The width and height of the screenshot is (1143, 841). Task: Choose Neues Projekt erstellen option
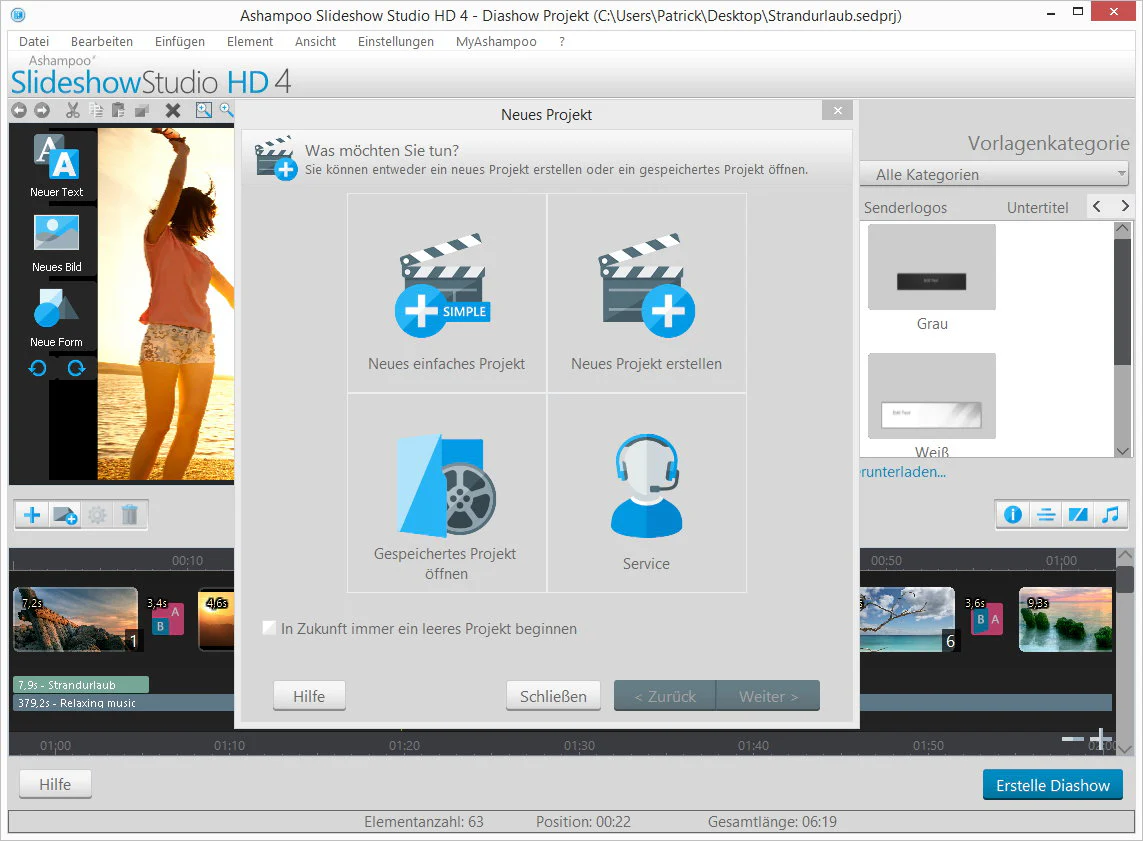pyautogui.click(x=647, y=293)
